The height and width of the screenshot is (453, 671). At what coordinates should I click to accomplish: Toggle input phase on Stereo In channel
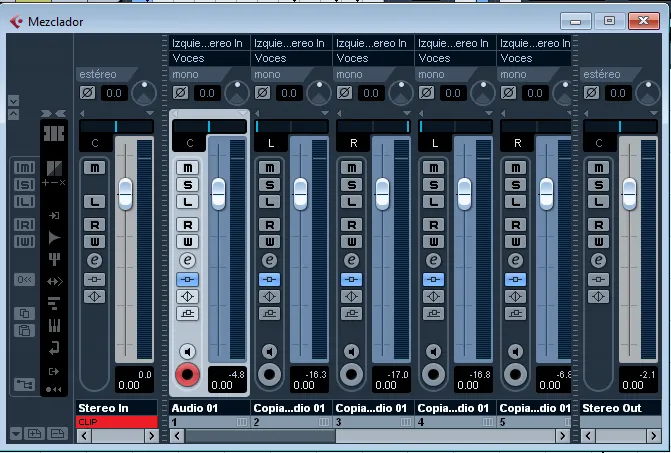(x=86, y=93)
